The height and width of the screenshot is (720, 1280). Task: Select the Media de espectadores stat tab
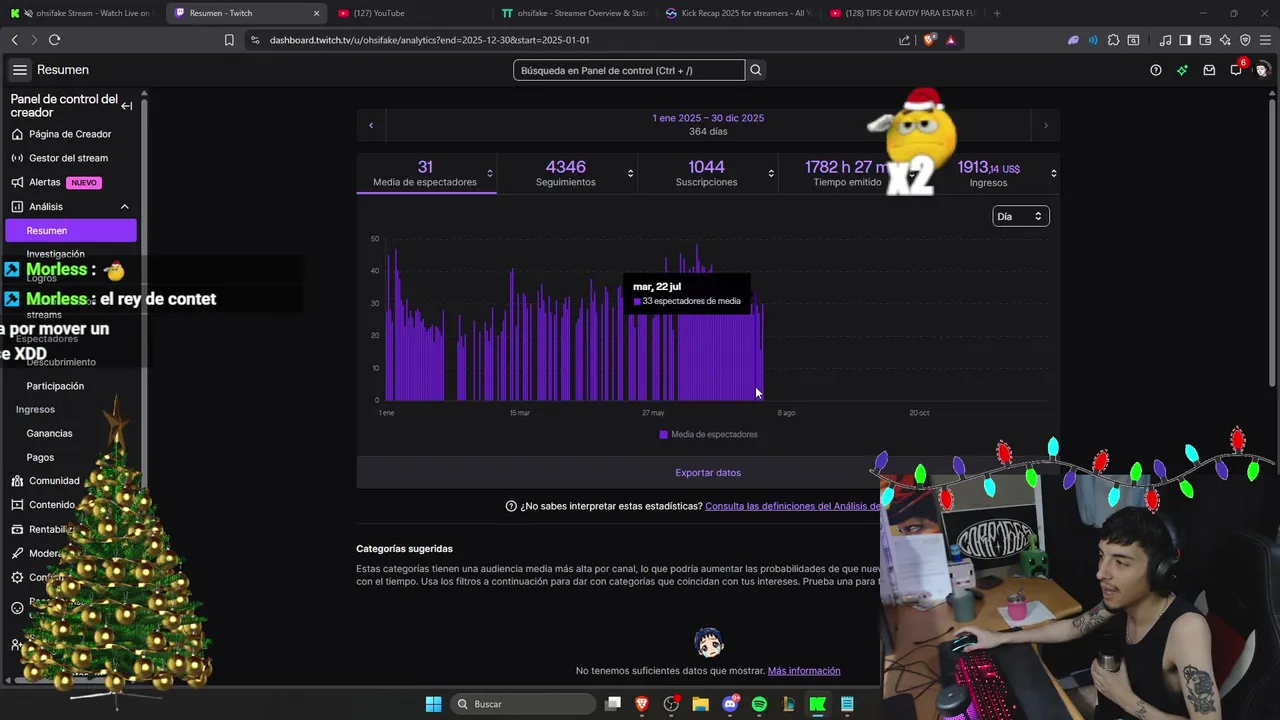tap(426, 173)
